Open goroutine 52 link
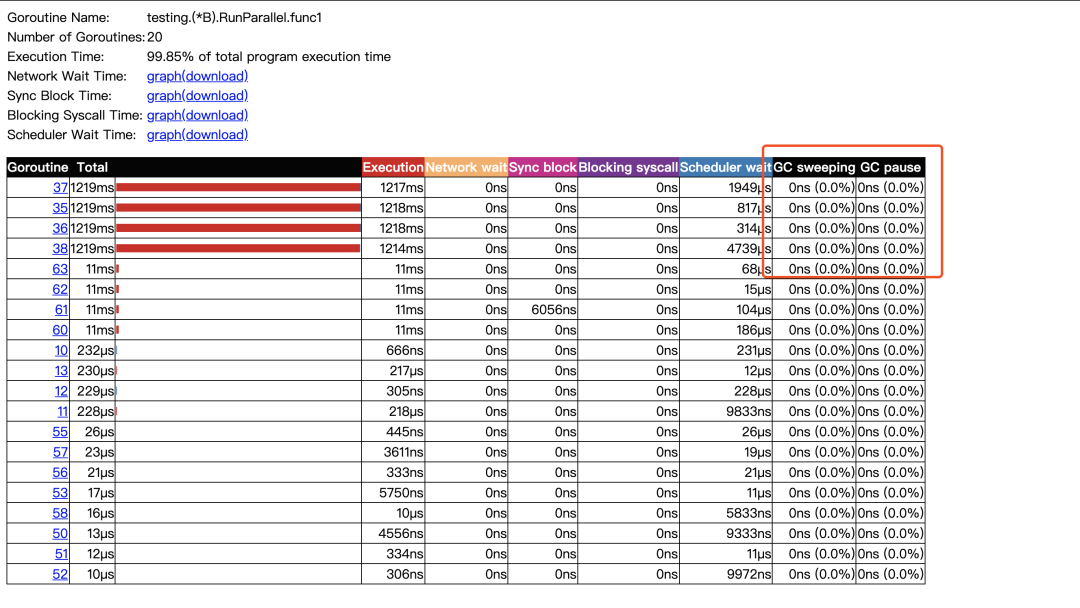 (61, 574)
